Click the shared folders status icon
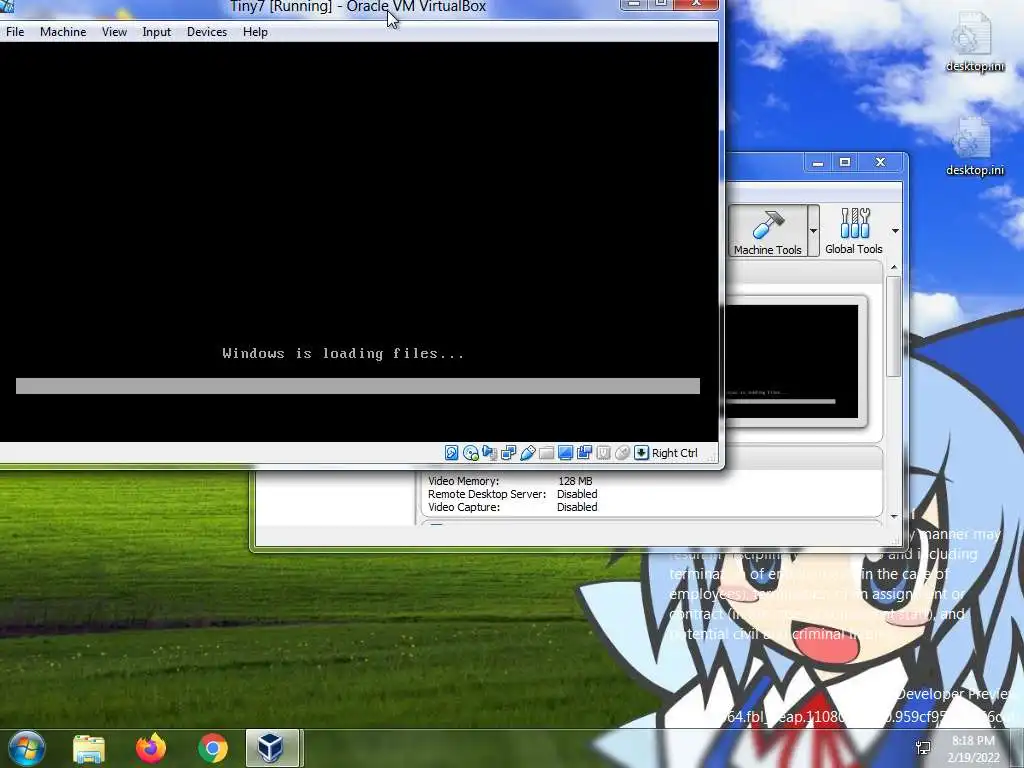Image resolution: width=1024 pixels, height=768 pixels. coord(547,453)
